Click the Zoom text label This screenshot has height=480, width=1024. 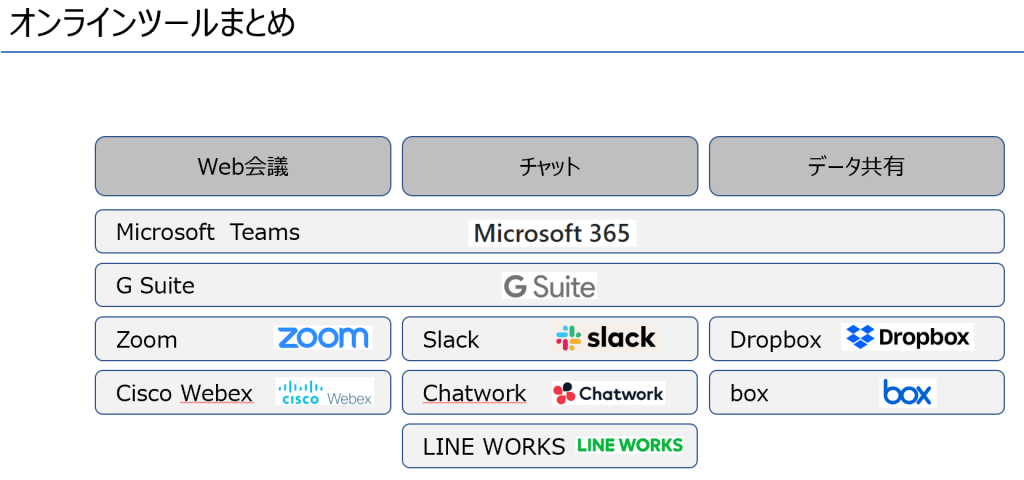[146, 340]
